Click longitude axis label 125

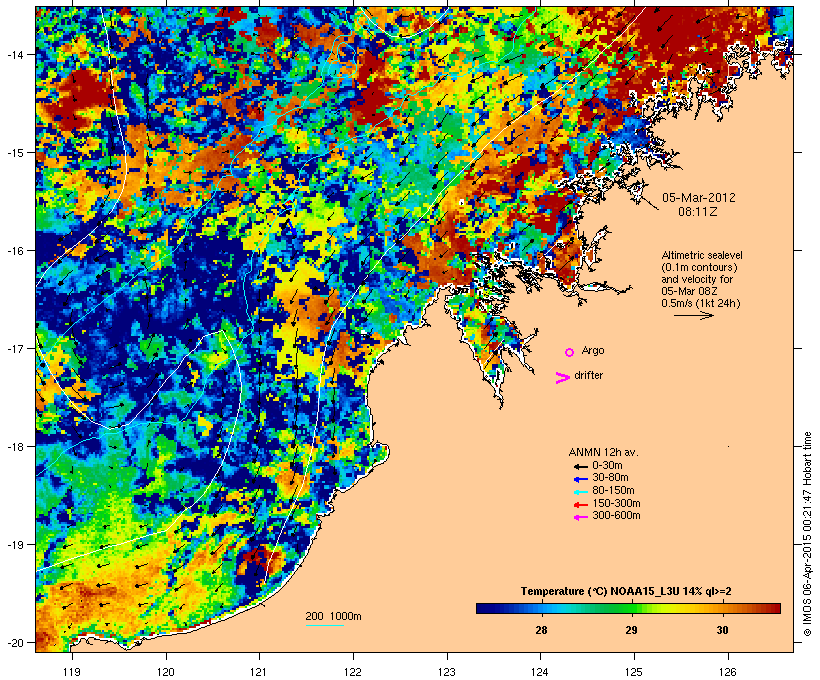click(x=634, y=672)
